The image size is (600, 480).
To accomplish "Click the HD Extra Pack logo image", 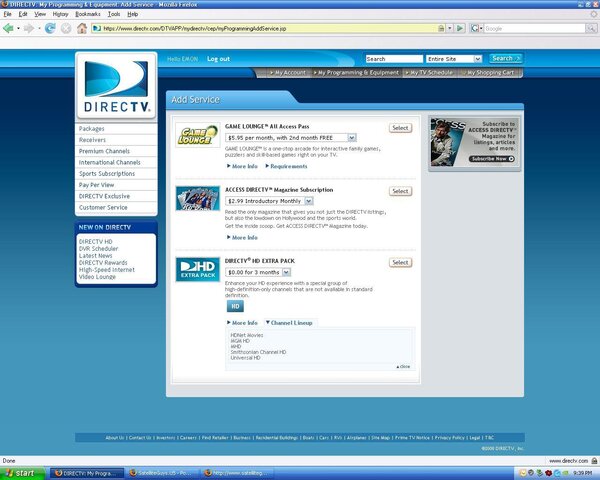I will tap(198, 269).
